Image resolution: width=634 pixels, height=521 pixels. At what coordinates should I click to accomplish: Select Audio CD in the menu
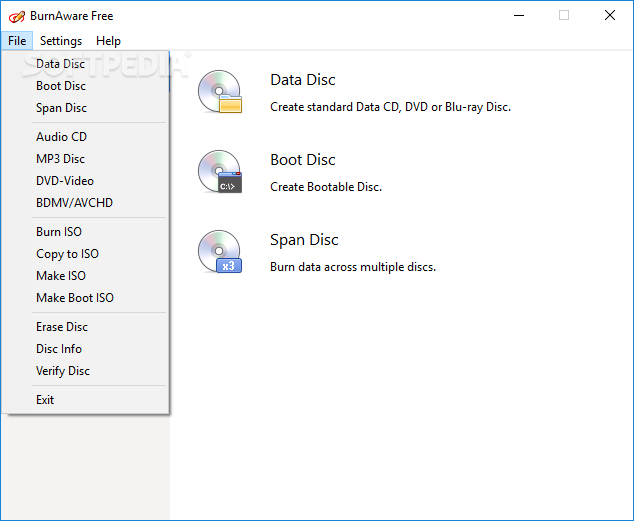pos(85,137)
